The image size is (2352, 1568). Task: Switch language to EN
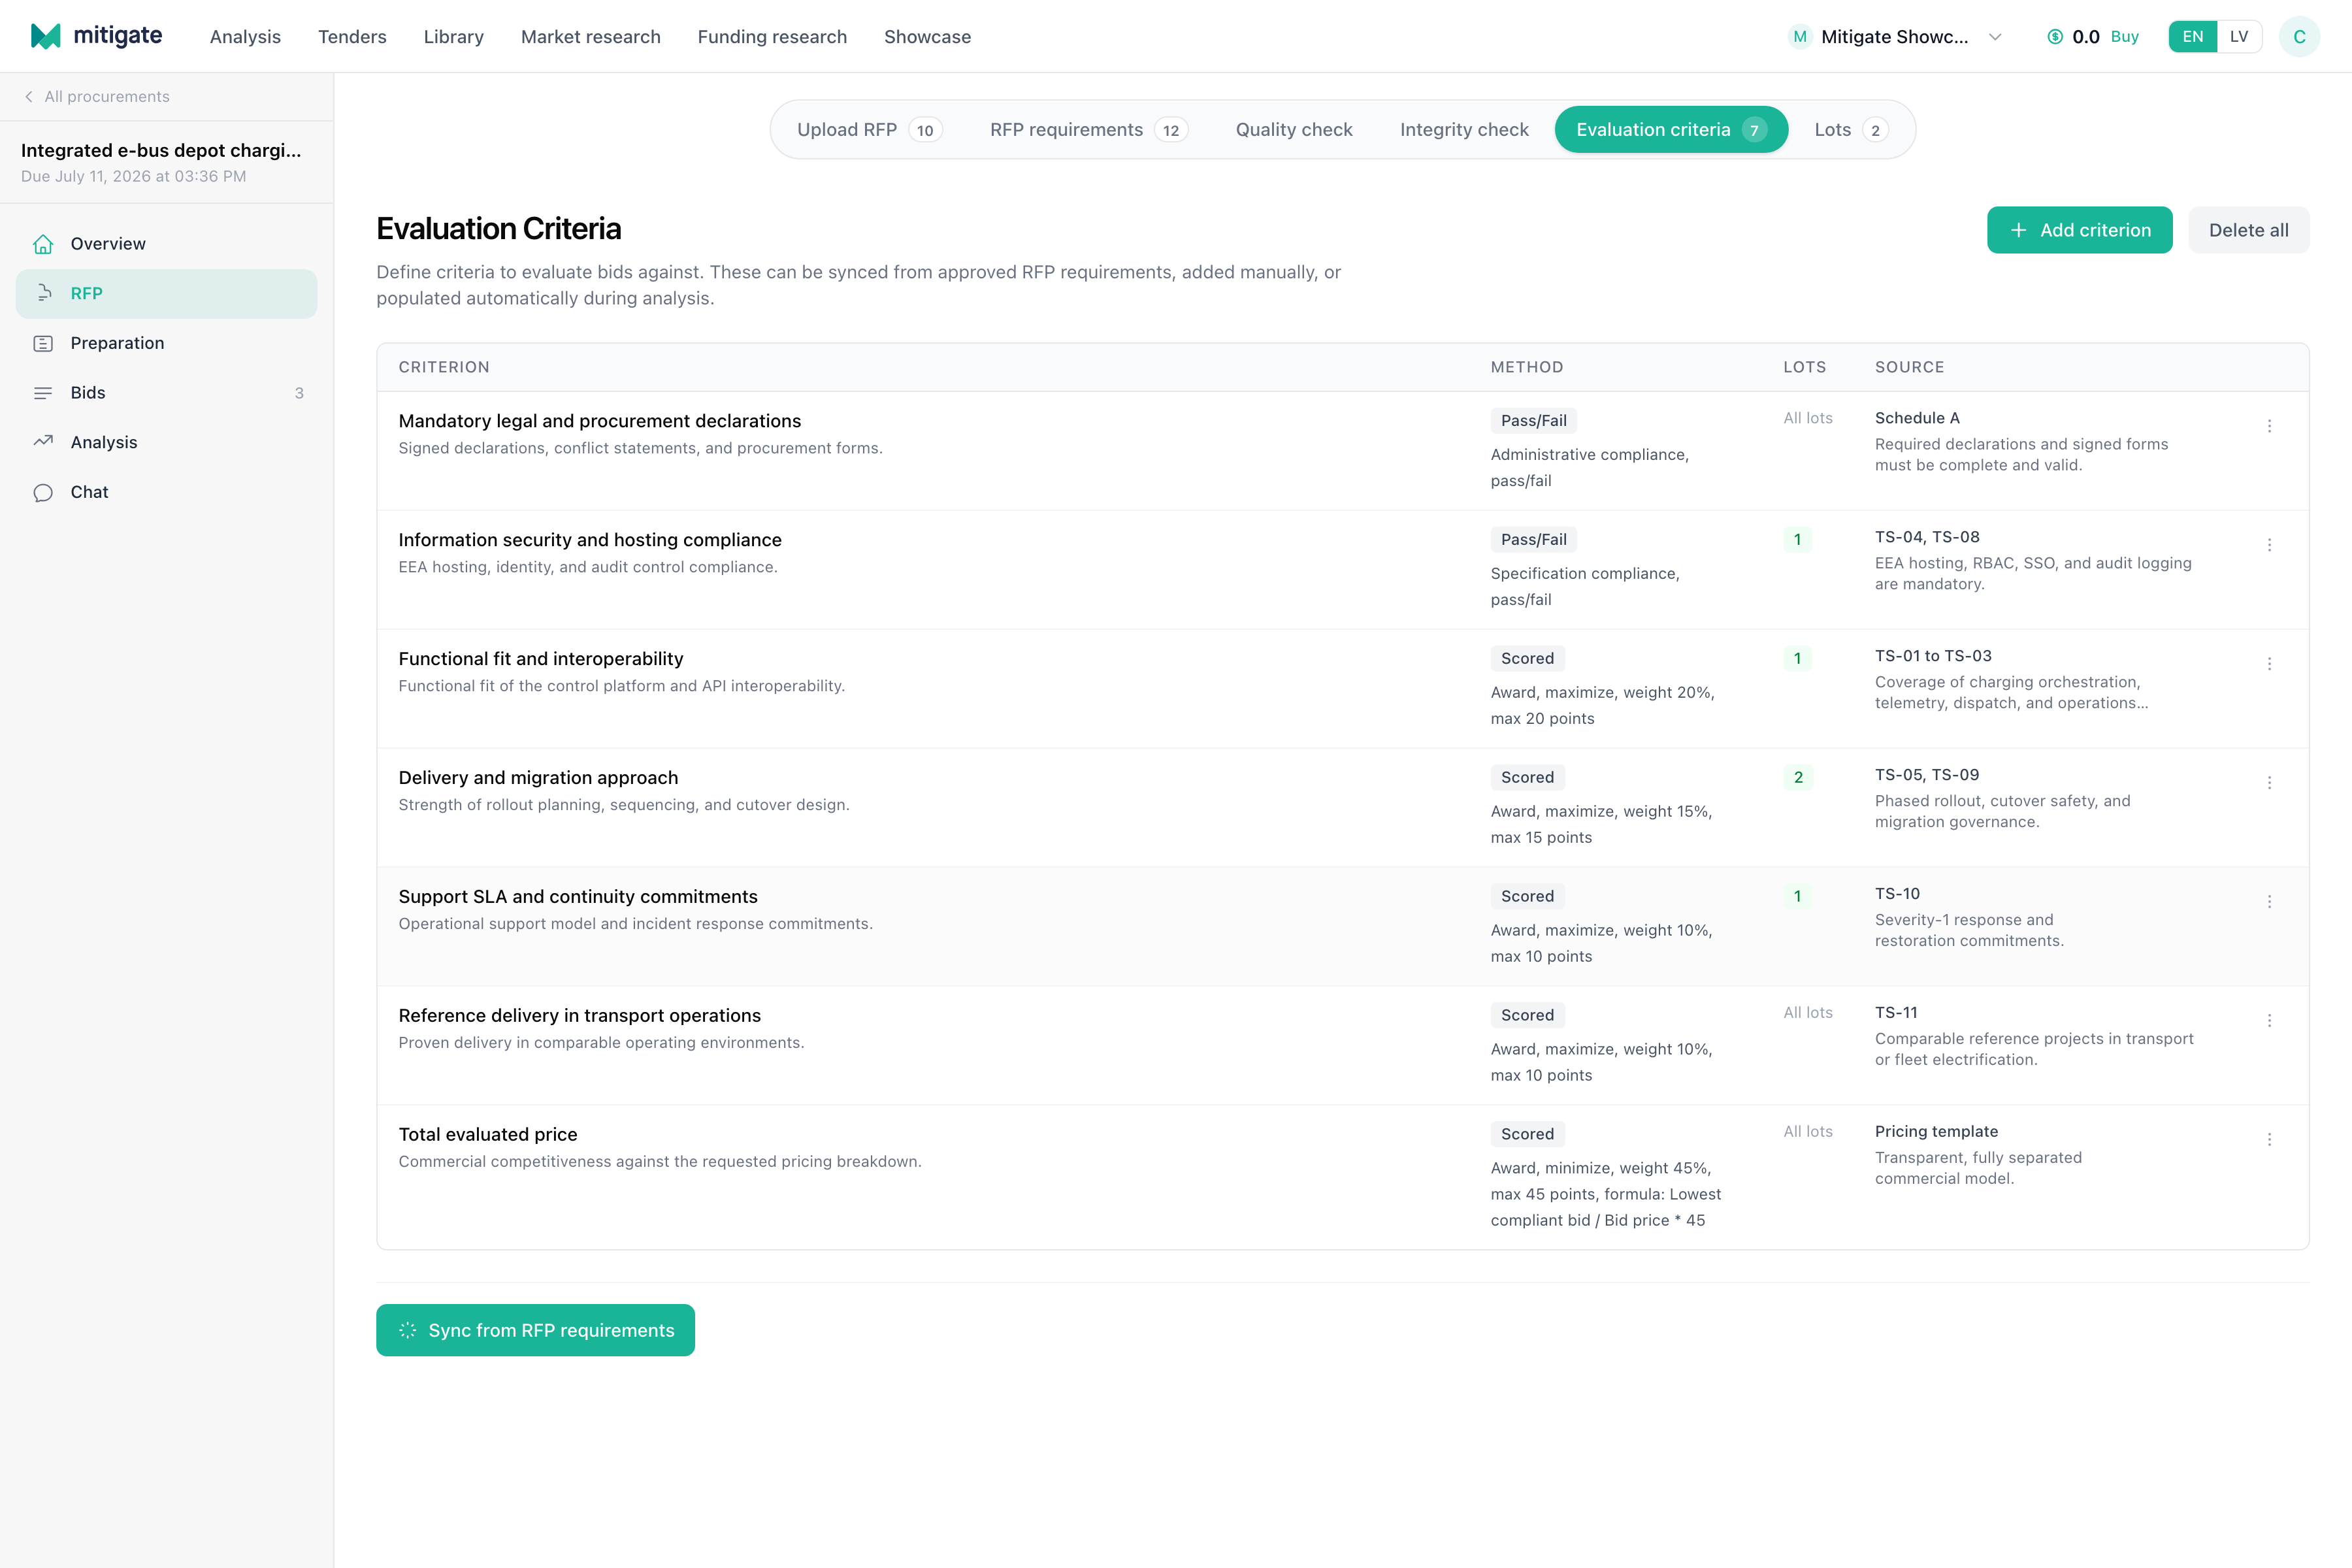coord(2192,37)
